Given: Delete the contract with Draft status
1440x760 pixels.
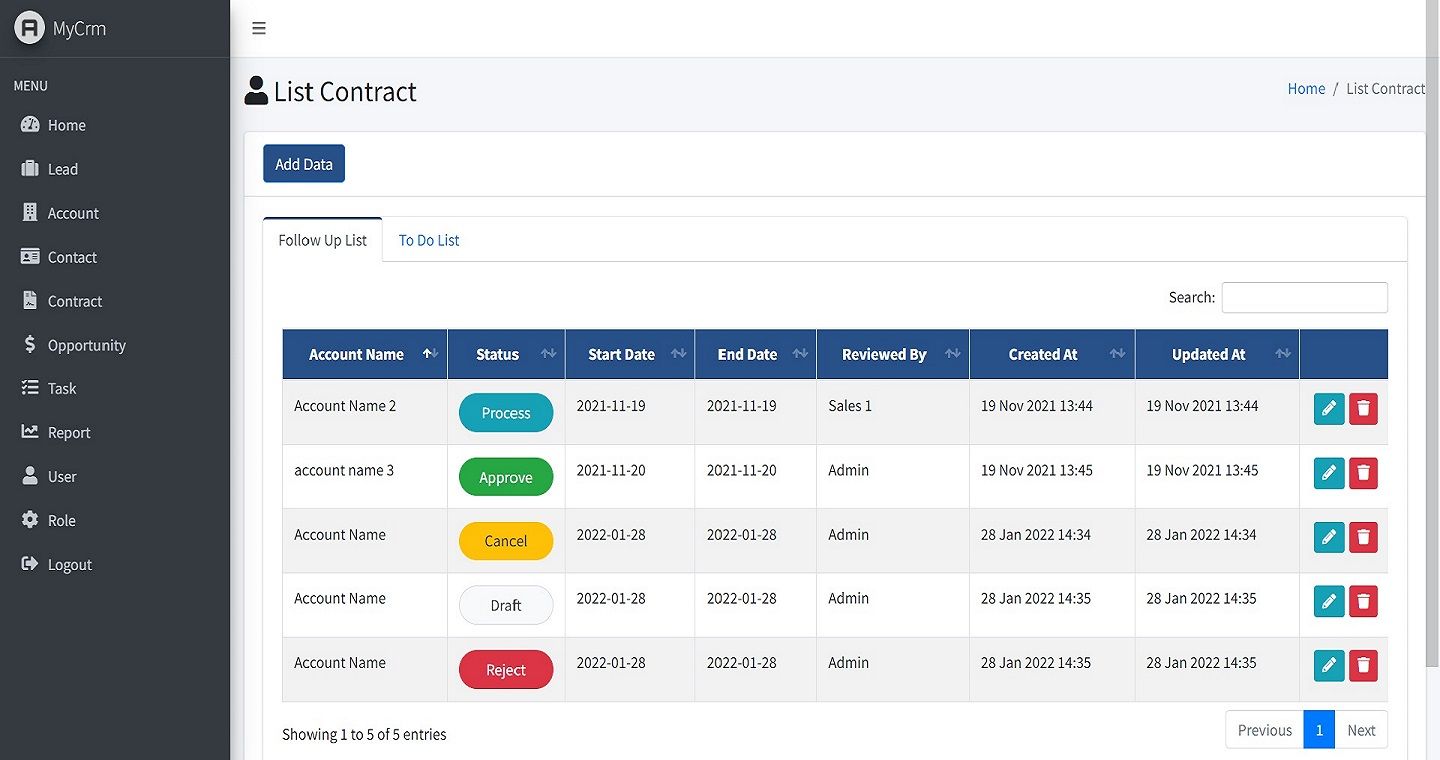Looking at the screenshot, I should 1363,601.
